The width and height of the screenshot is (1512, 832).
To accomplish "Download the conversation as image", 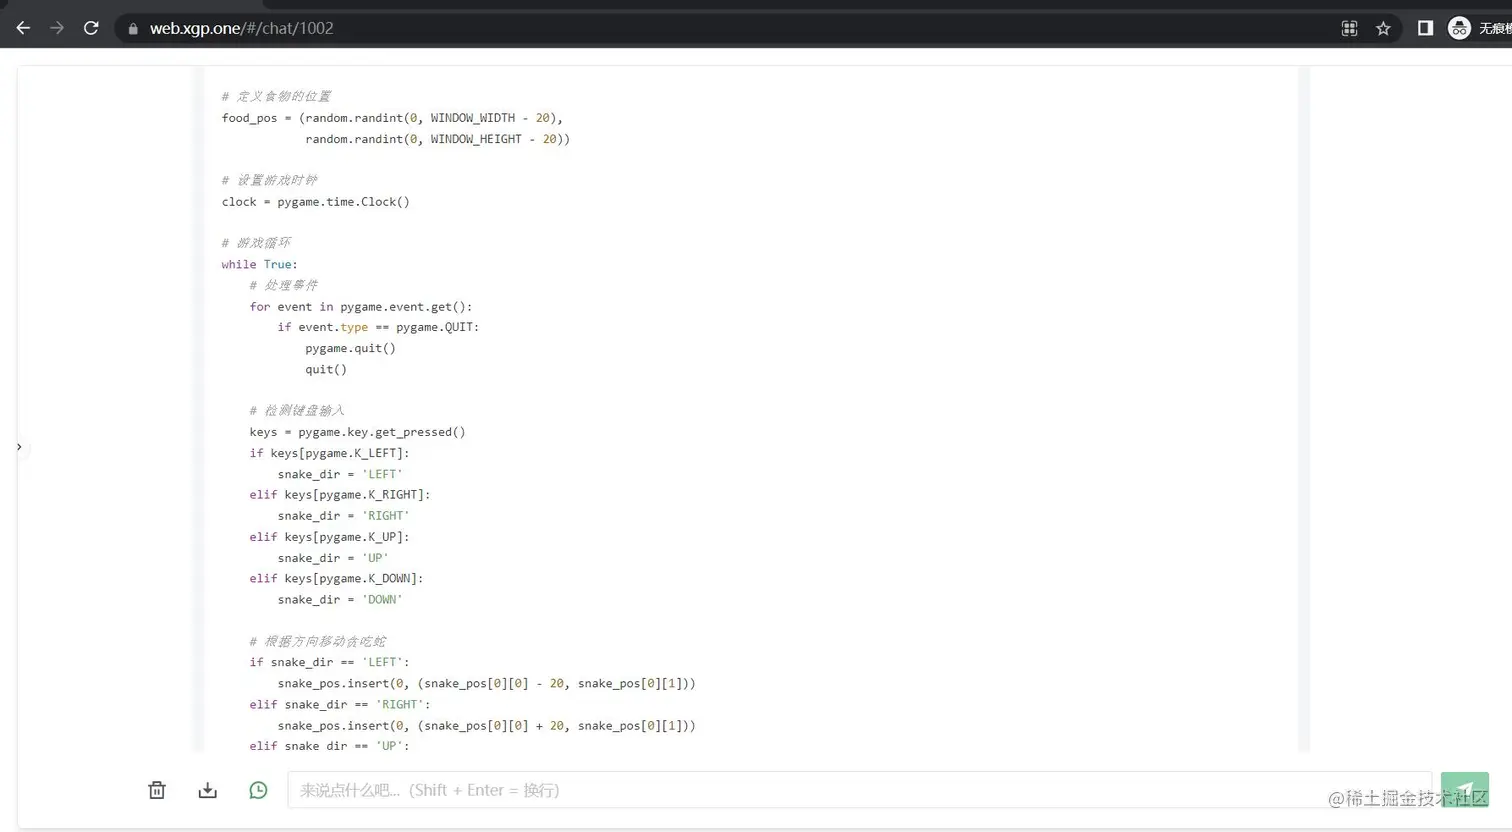I will 207,790.
